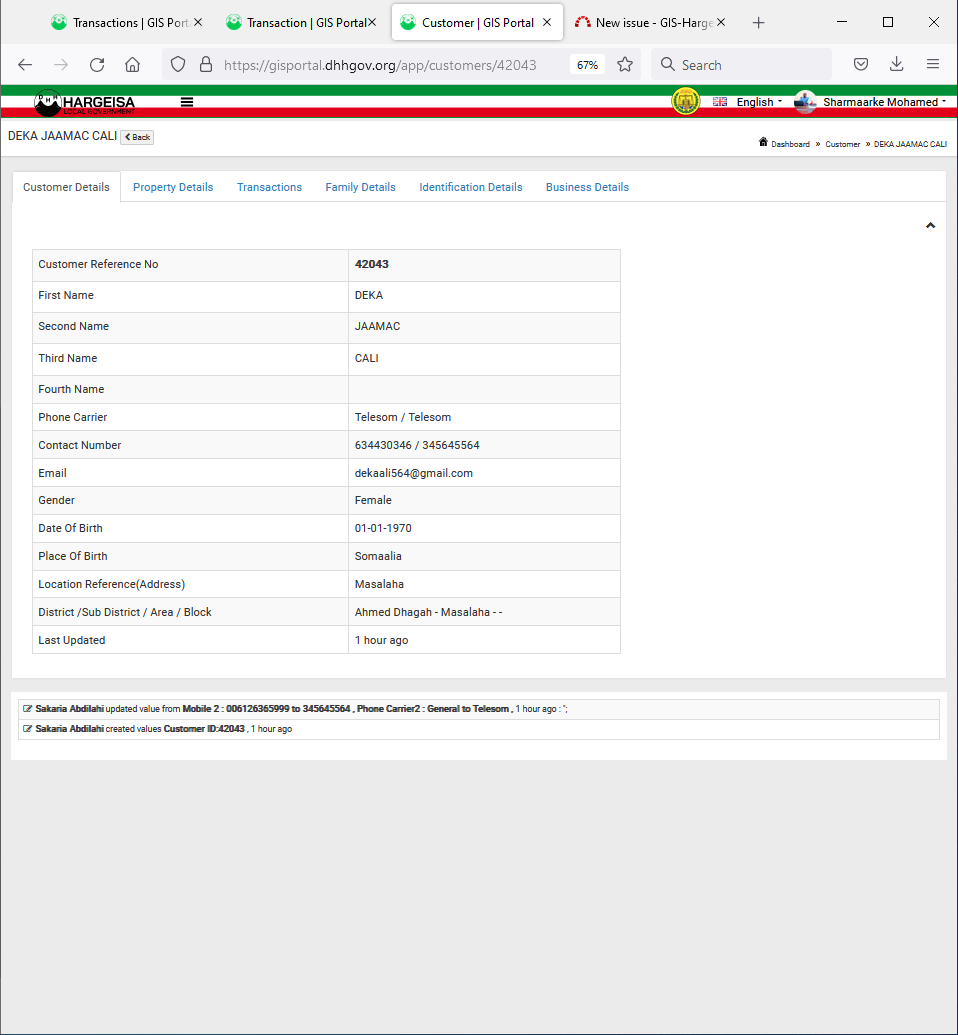Screen dimensions: 958x1035
Task: Click the browser Search field
Action: click(741, 65)
